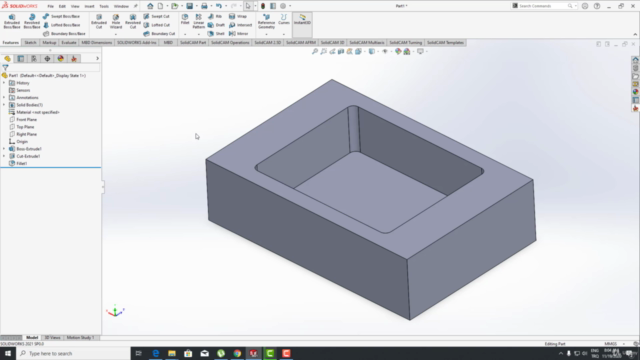Choose Swept Boss/Base feature
640x360 pixels.
click(x=61, y=16)
